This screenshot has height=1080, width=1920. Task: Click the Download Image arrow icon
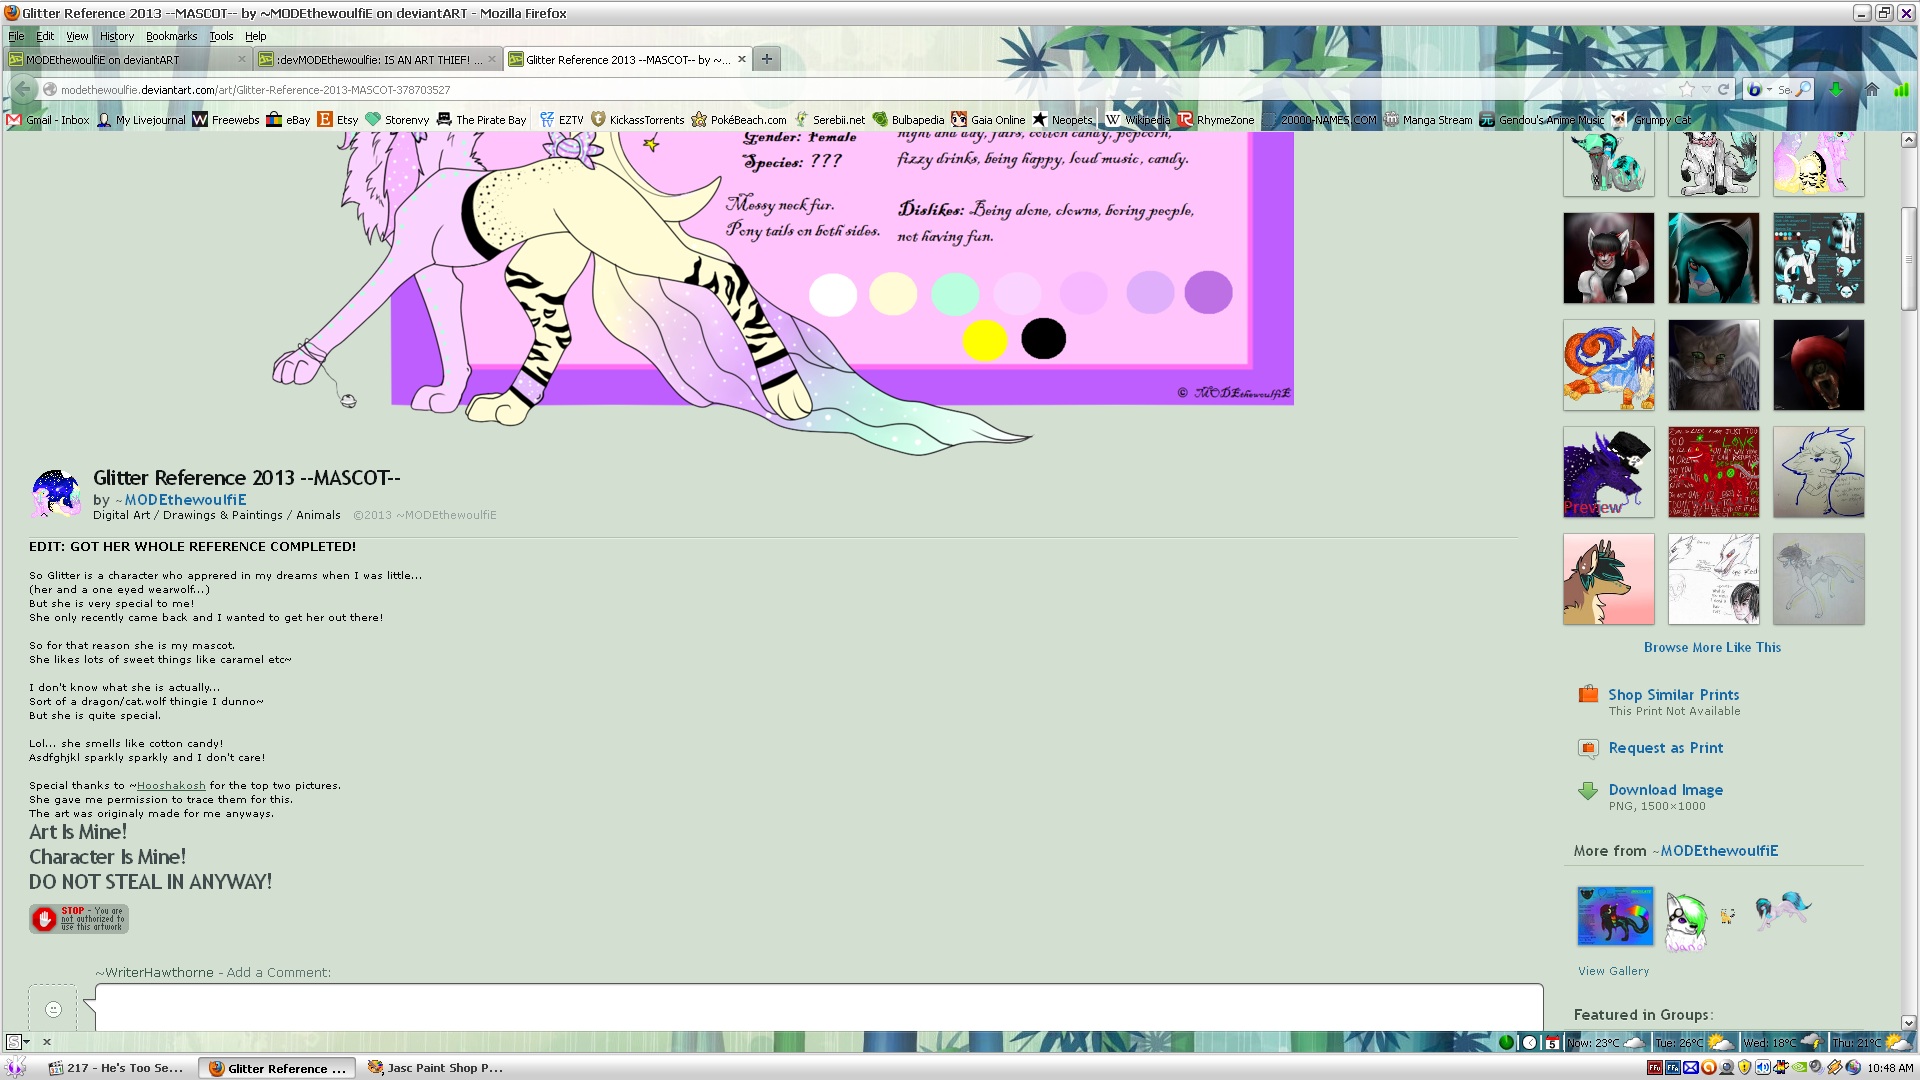pyautogui.click(x=1588, y=791)
